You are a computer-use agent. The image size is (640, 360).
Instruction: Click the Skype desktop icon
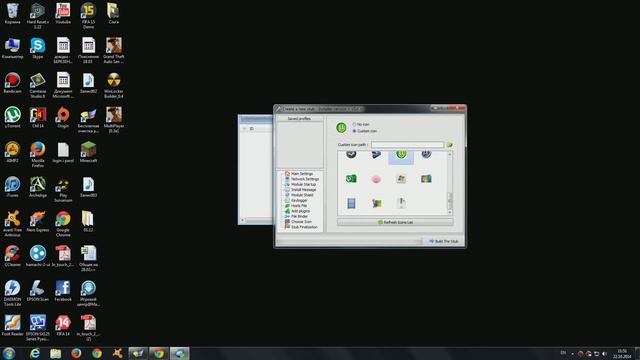[x=38, y=48]
